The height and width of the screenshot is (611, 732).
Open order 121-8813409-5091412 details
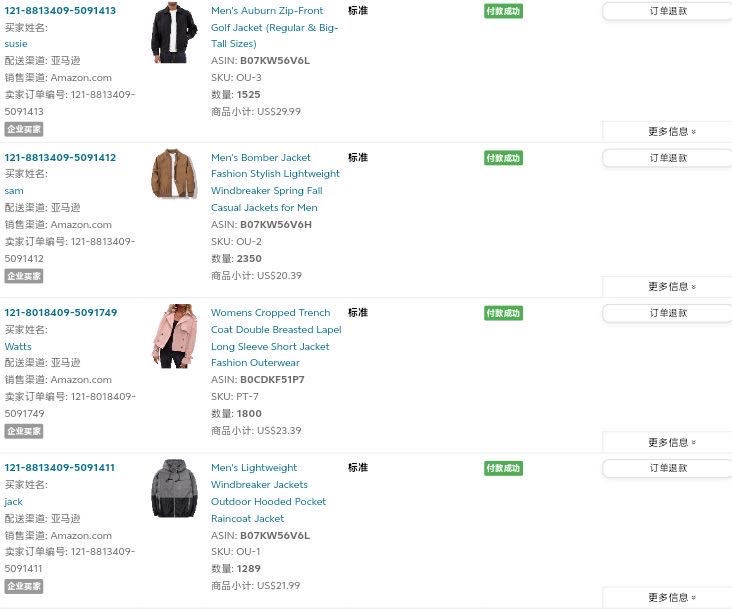60,157
